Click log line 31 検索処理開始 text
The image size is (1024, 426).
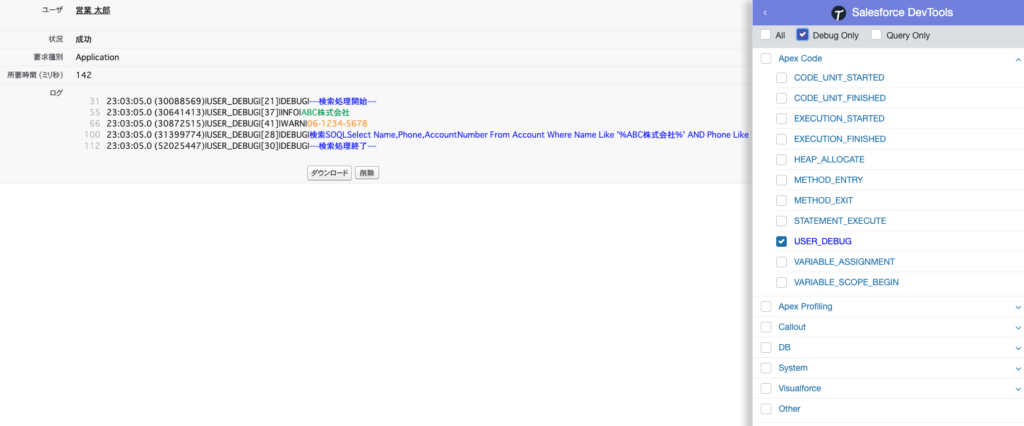coord(343,101)
